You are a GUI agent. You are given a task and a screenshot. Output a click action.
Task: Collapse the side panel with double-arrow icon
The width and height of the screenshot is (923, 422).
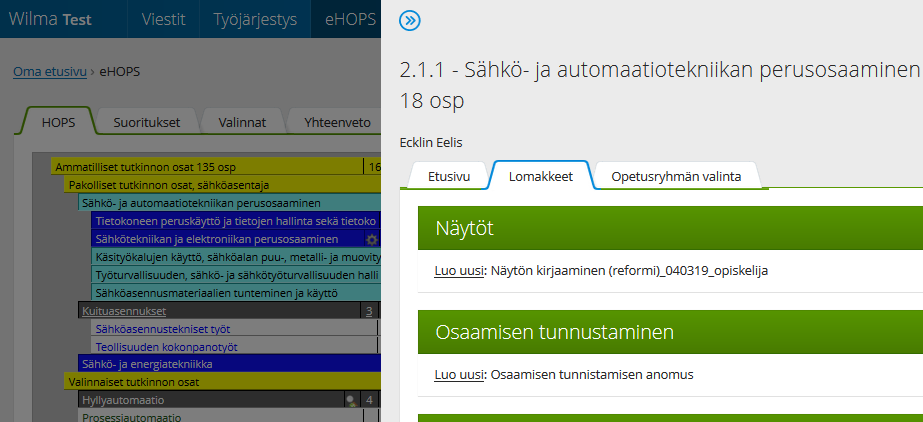point(409,20)
